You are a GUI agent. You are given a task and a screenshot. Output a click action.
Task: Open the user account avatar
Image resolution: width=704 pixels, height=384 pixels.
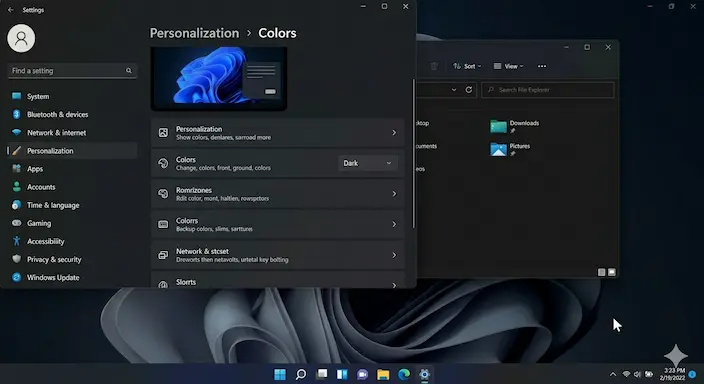coord(21,38)
